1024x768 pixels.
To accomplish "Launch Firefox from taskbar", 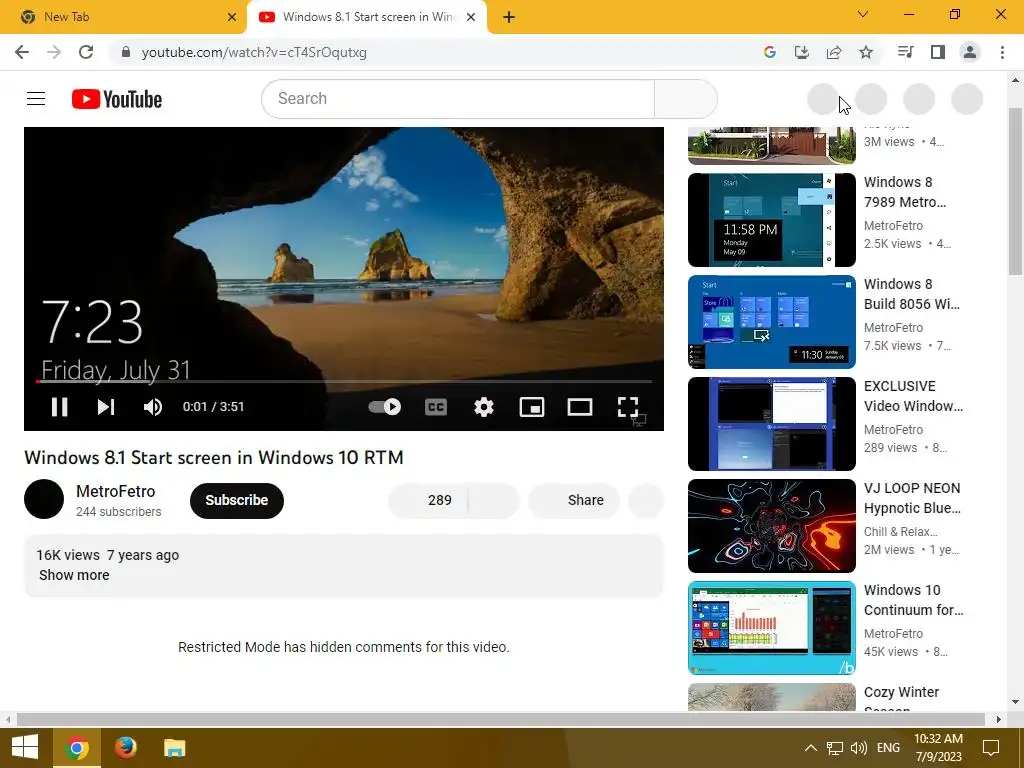I will pyautogui.click(x=125, y=747).
